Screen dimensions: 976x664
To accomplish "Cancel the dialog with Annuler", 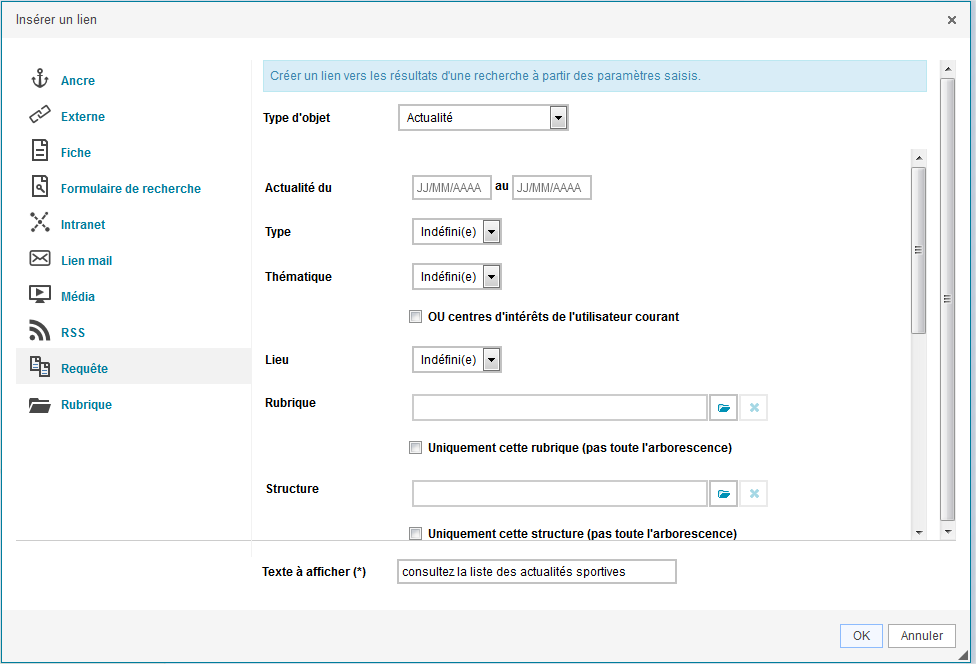I will click(x=922, y=635).
